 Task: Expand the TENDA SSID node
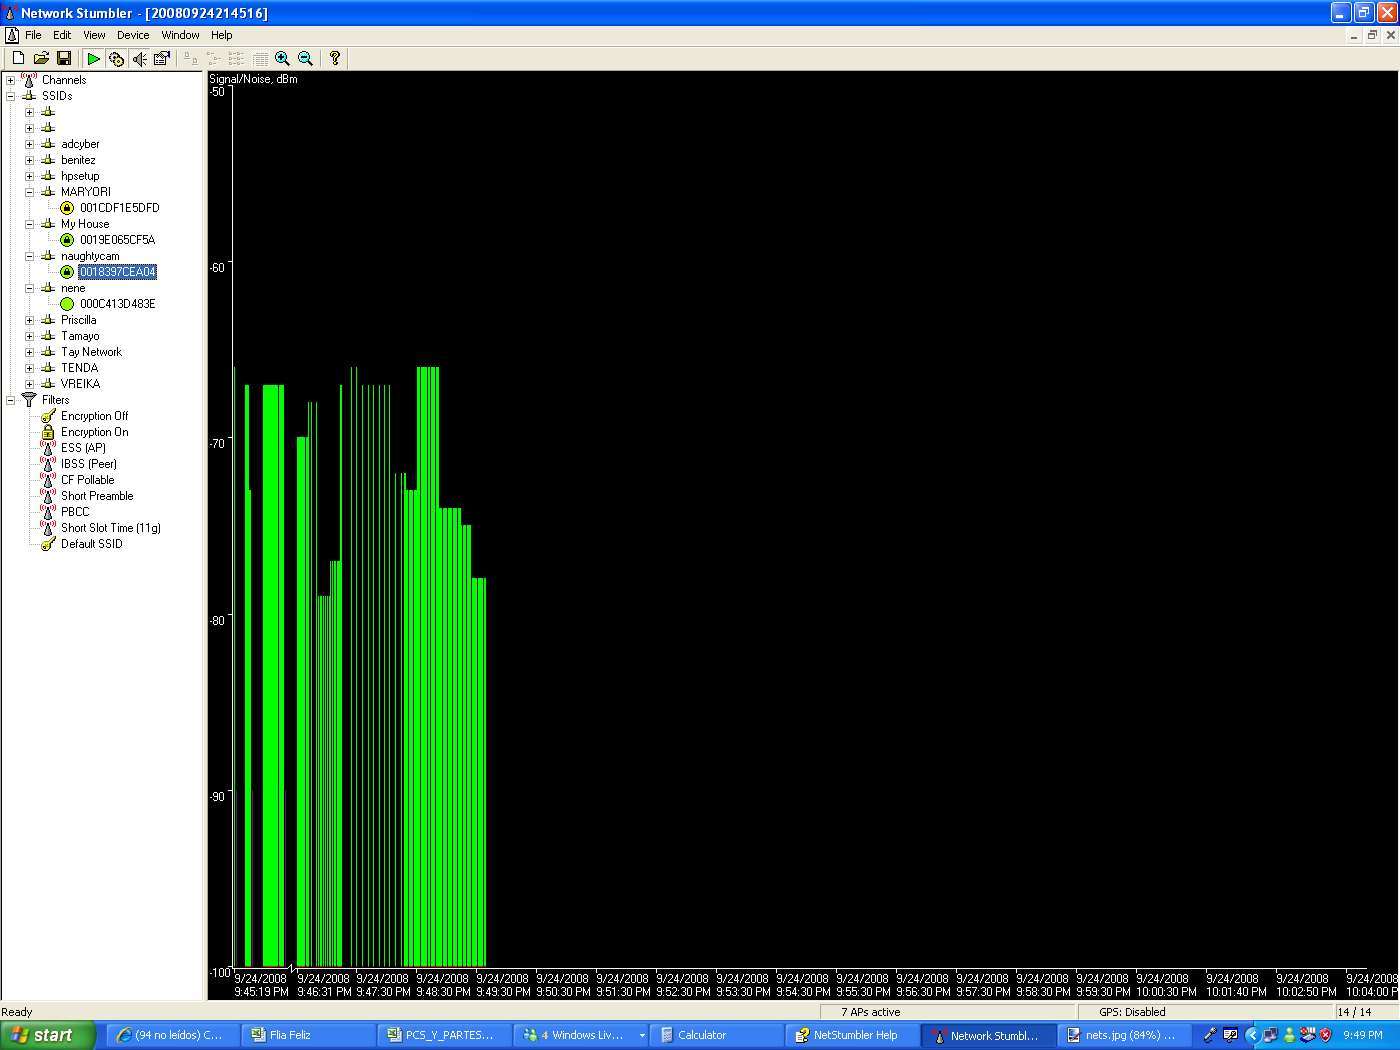point(29,368)
